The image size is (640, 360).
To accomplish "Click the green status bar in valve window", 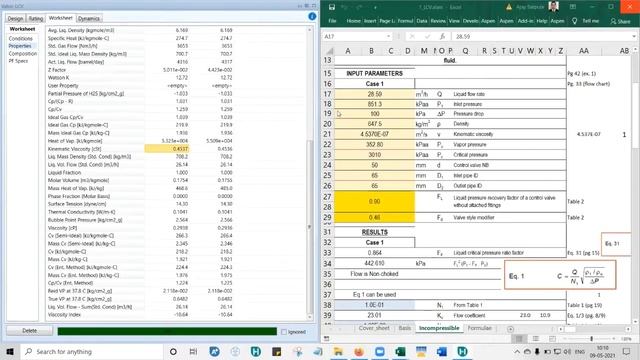I will point(167,331).
